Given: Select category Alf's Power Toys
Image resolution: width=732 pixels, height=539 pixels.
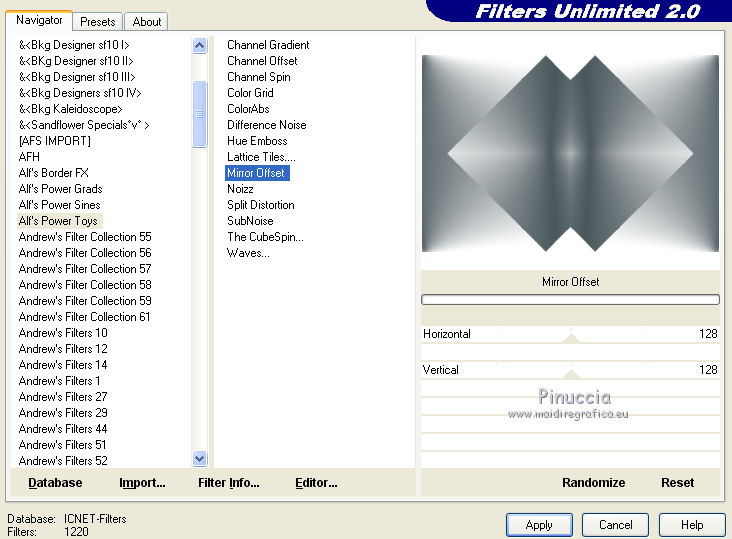Looking at the screenshot, I should (59, 221).
